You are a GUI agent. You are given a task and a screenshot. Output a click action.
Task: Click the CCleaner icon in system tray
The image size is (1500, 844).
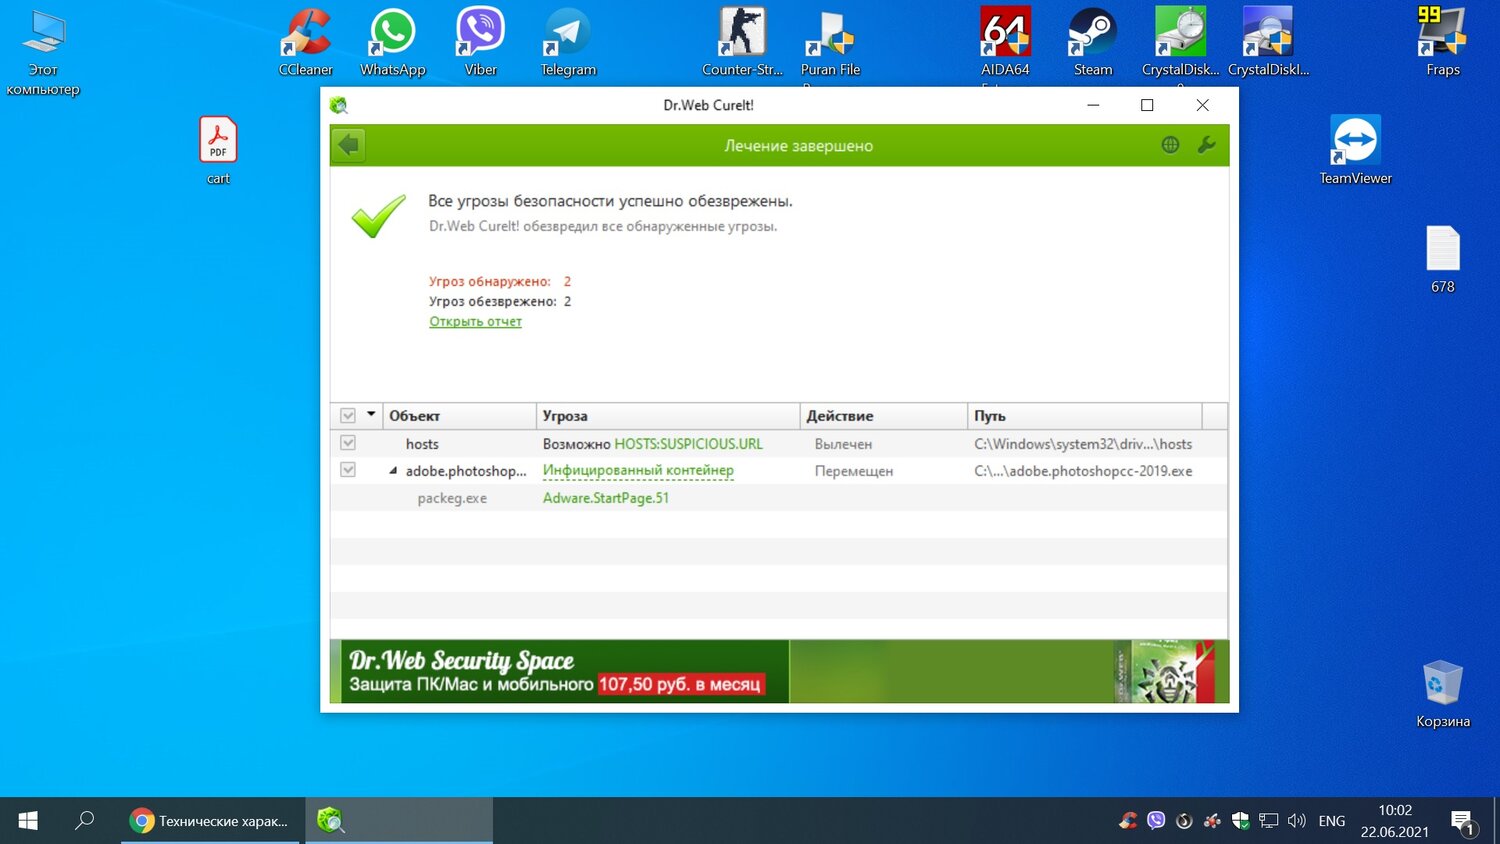[x=1128, y=821]
